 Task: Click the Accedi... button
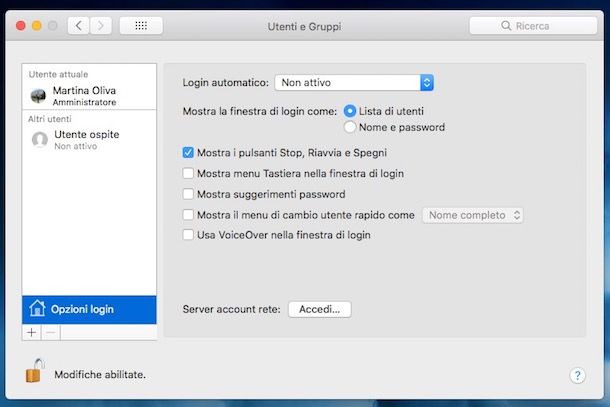[x=319, y=309]
